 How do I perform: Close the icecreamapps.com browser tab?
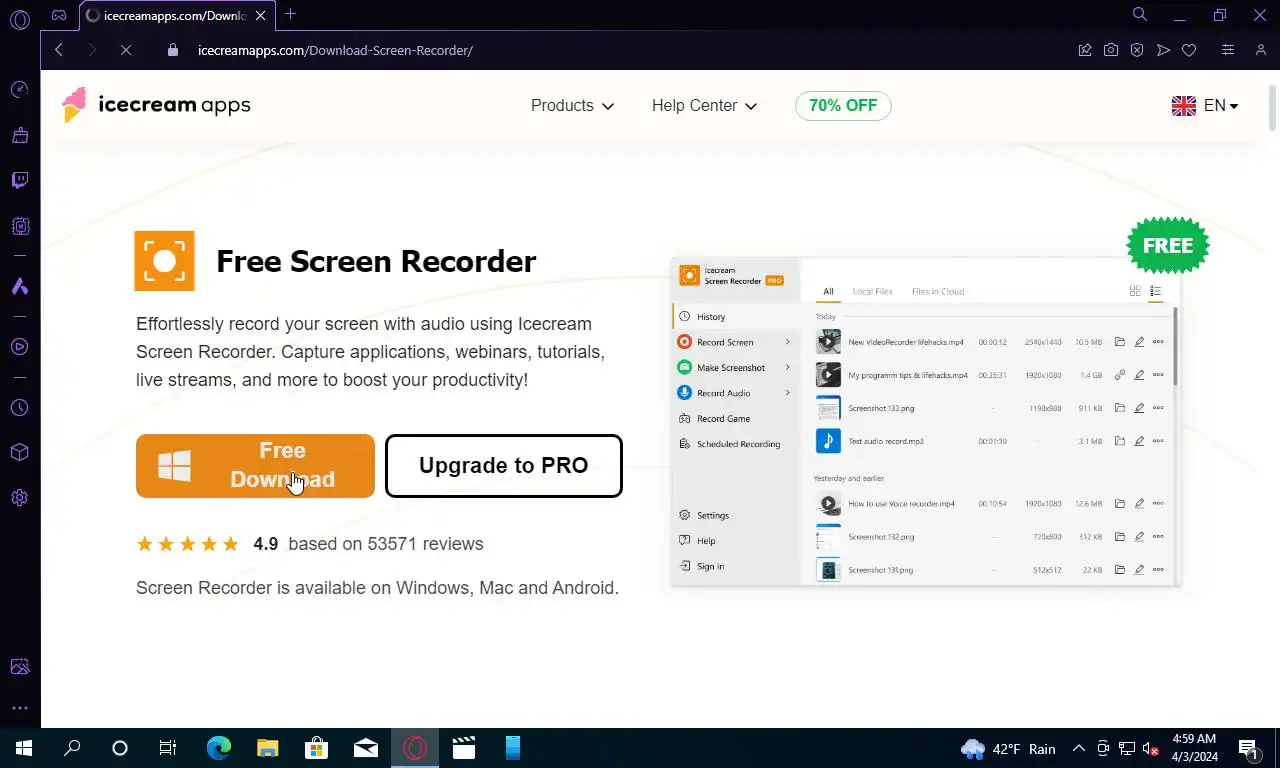coord(261,15)
